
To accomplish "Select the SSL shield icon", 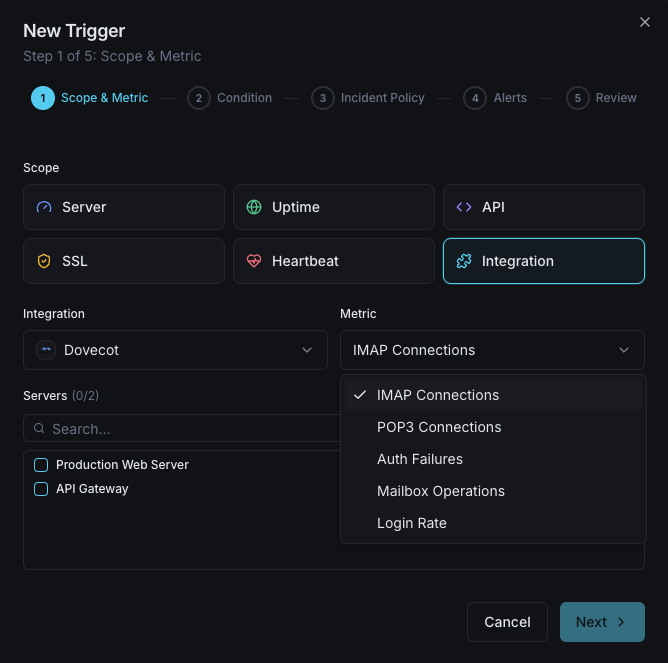I will tap(44, 261).
